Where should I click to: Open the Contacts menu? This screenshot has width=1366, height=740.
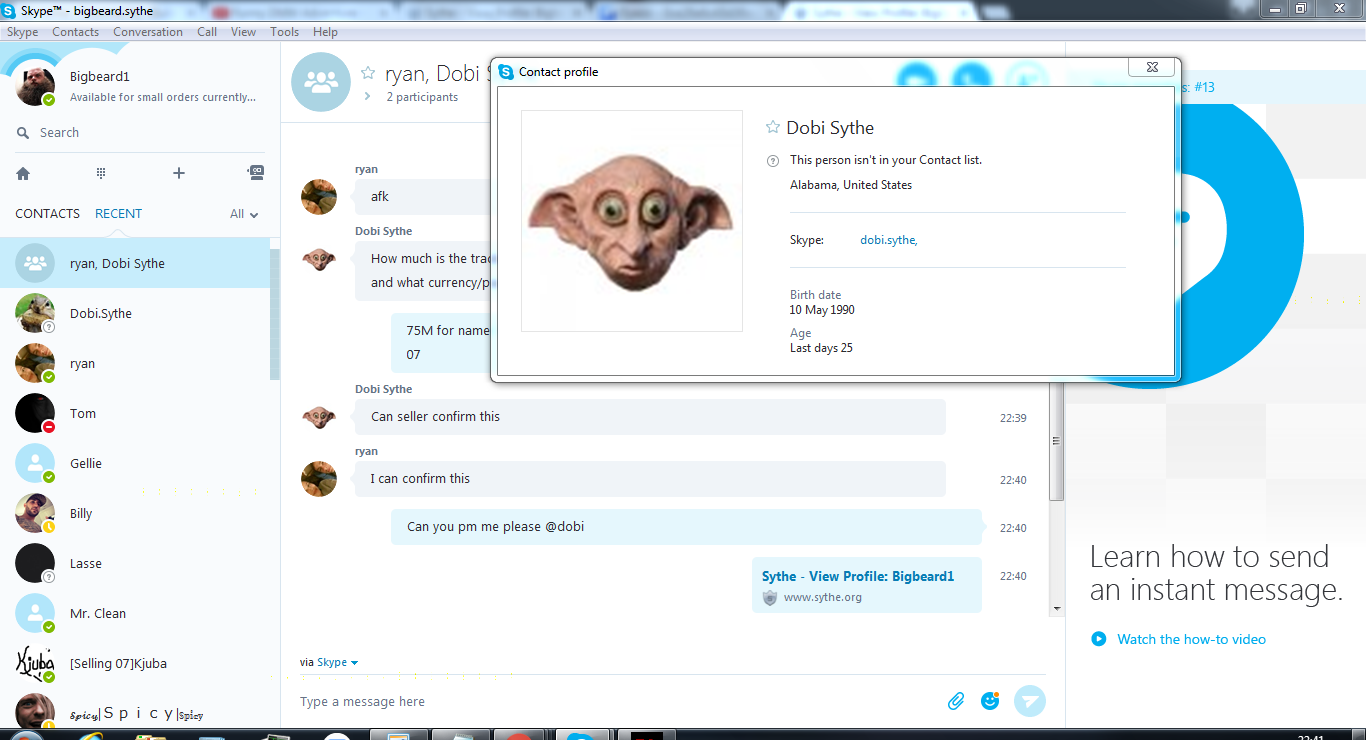tap(76, 32)
